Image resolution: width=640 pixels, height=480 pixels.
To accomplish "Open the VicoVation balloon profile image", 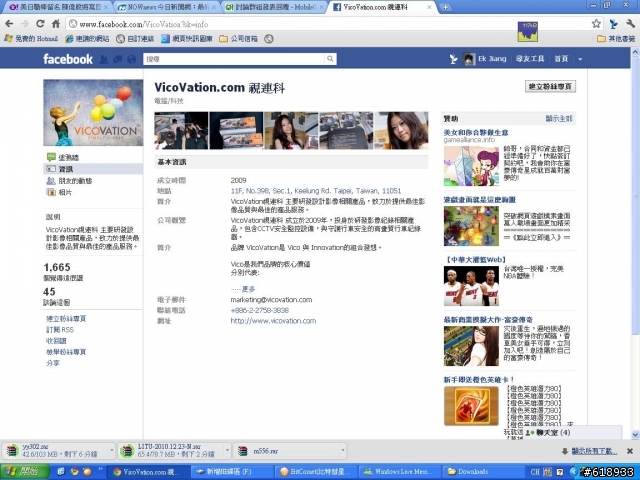I will [93, 113].
